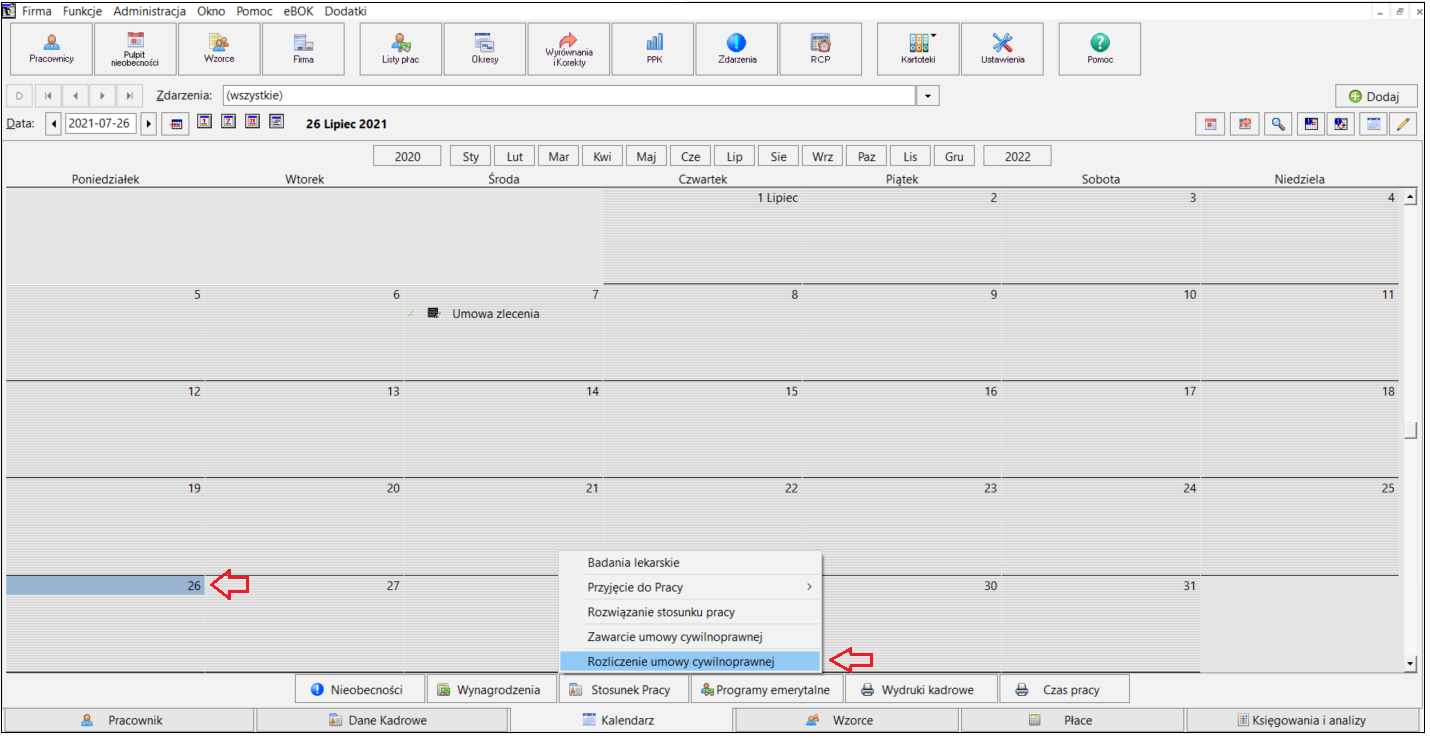Image resolution: width=1430 pixels, height=742 pixels.
Task: Open the Pracownicy toolbar button
Action: coord(51,49)
